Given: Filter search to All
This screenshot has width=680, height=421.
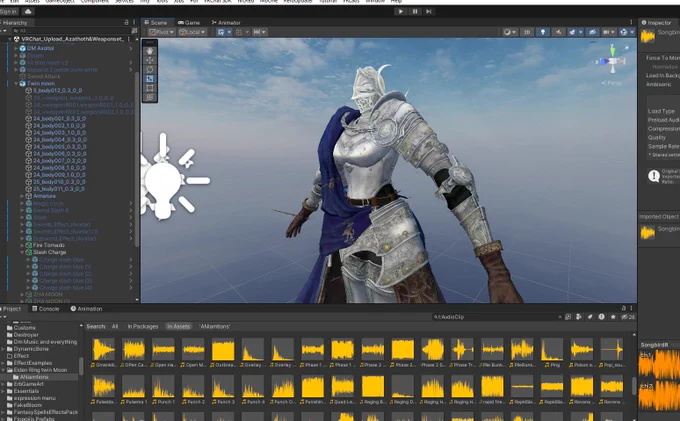Looking at the screenshot, I should (115, 326).
